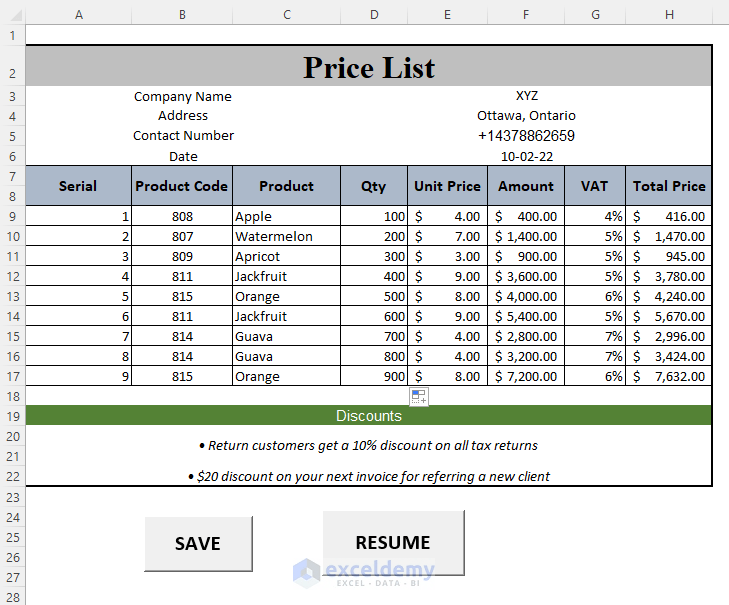The width and height of the screenshot is (729, 605).
Task: Click the Product header cell
Action: click(286, 186)
